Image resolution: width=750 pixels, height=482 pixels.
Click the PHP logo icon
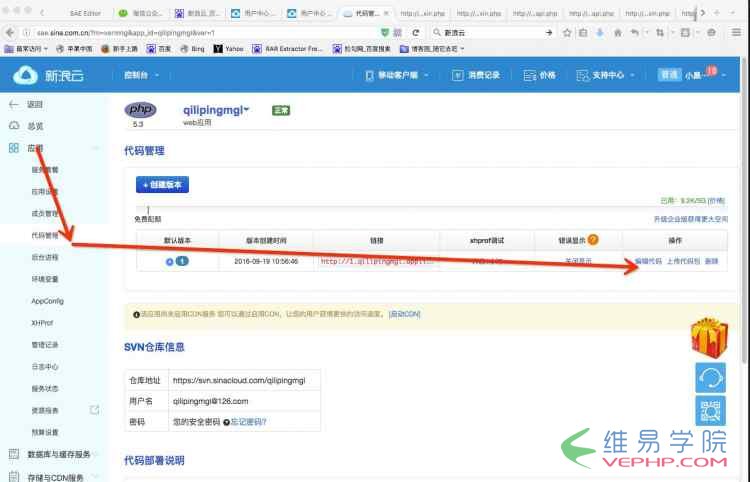pyautogui.click(x=140, y=110)
